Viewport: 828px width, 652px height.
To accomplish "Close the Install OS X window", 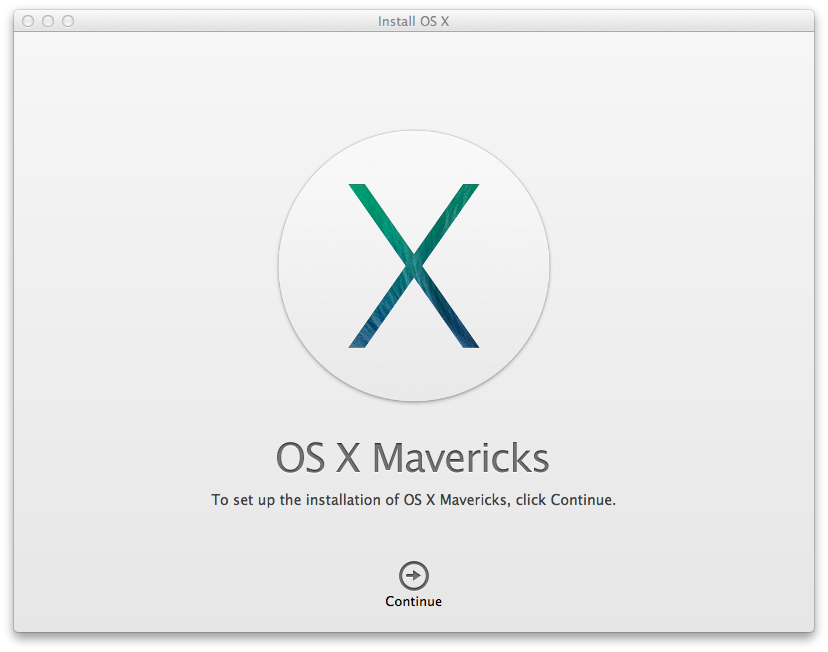I will pos(28,21).
